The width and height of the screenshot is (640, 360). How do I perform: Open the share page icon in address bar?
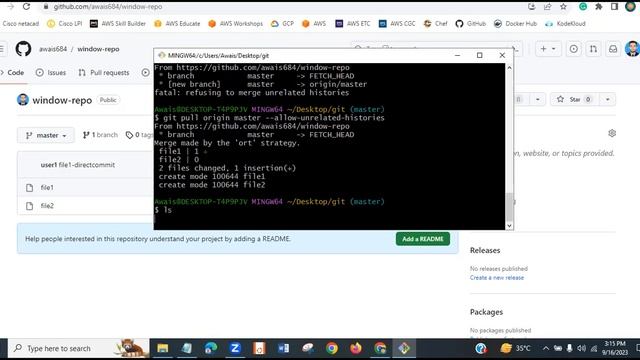547,7
